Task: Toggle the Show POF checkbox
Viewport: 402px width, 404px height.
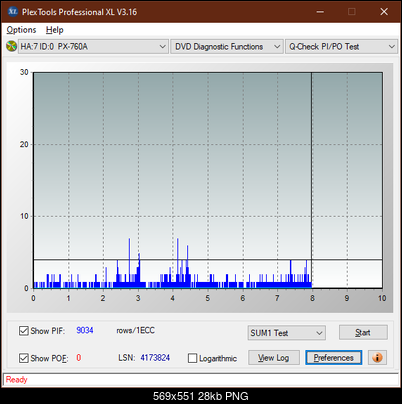Action: coord(24,358)
